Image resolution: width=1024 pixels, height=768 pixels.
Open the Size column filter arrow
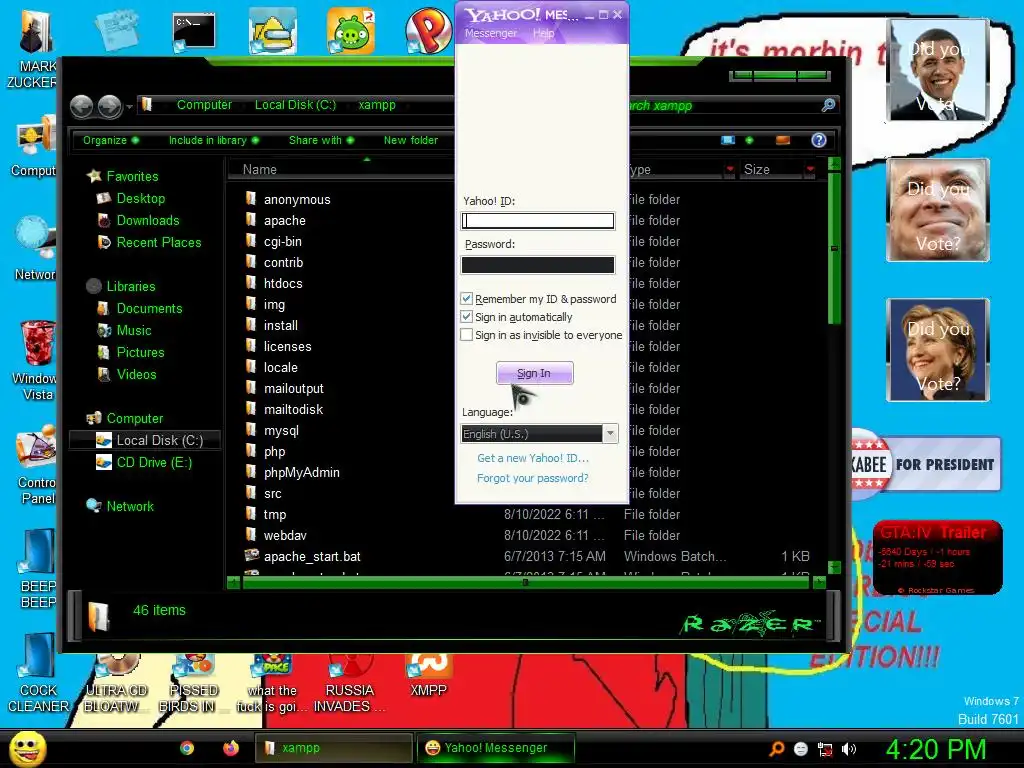tap(810, 170)
